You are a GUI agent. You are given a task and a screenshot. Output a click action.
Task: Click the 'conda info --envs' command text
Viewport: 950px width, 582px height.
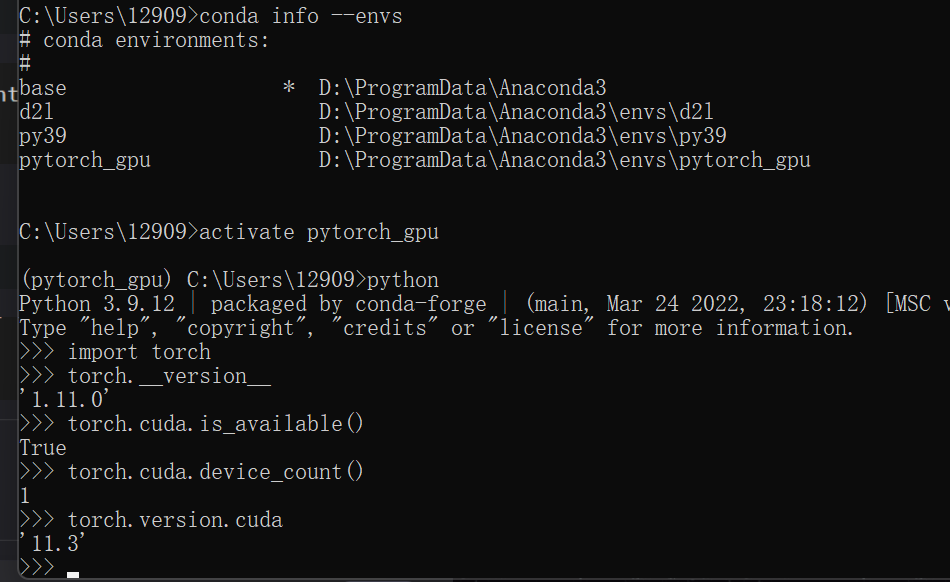point(301,16)
